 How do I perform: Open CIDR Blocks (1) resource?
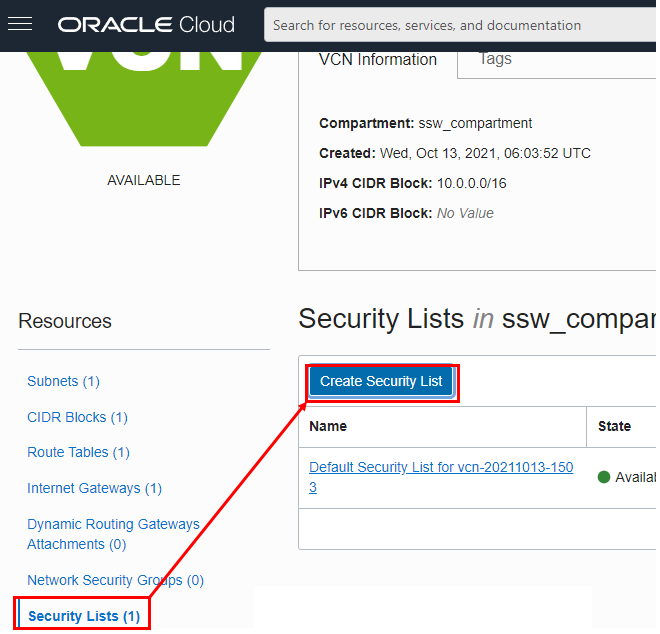pos(77,418)
